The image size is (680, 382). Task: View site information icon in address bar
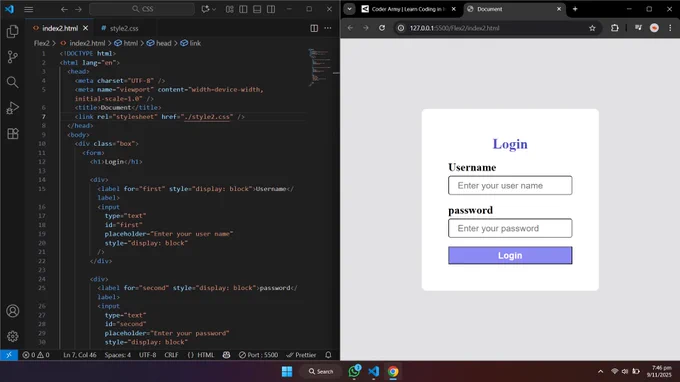[401, 28]
